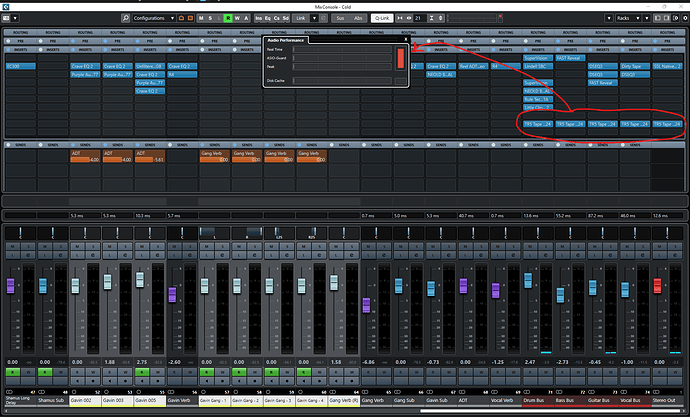The height and width of the screenshot is (417, 690).
Task: Mute the Gavin 002 channel
Action: pos(77,246)
